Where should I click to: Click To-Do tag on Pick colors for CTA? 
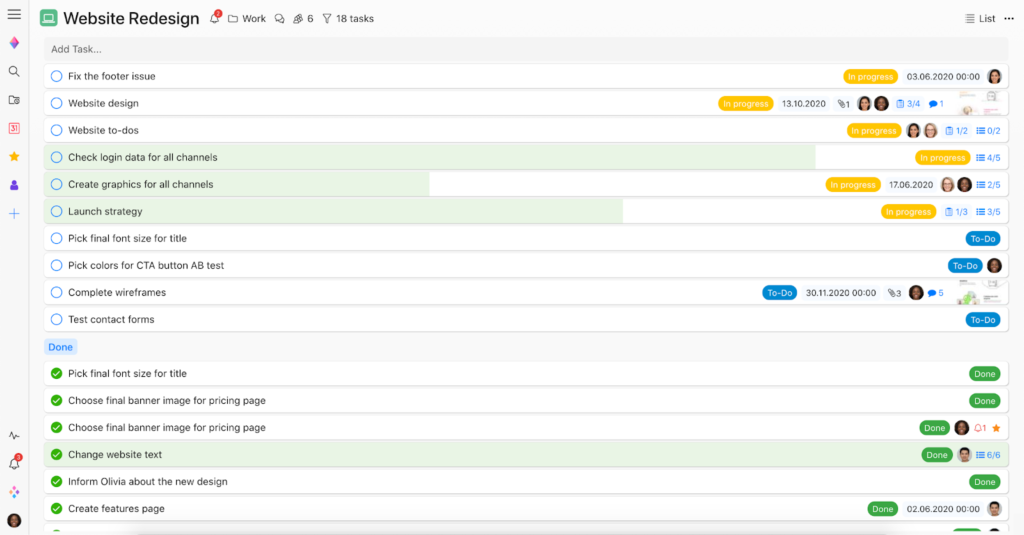click(x=965, y=266)
